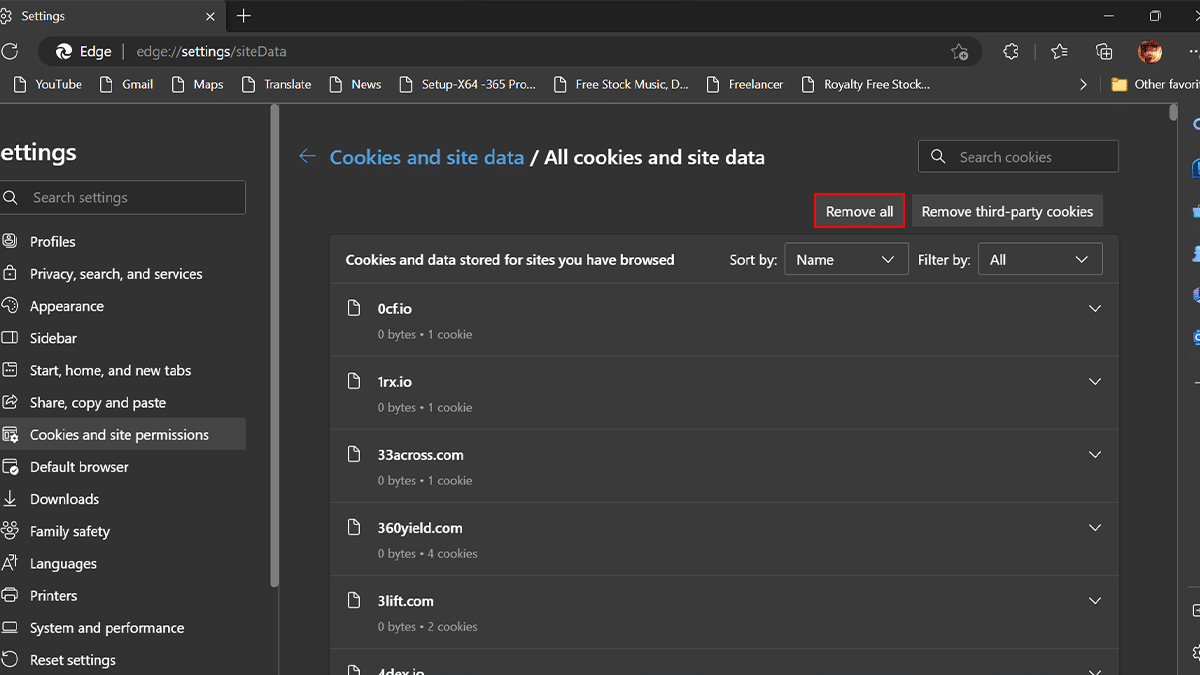Open System and performance settings
Screen dimensions: 1200x675
(107, 628)
